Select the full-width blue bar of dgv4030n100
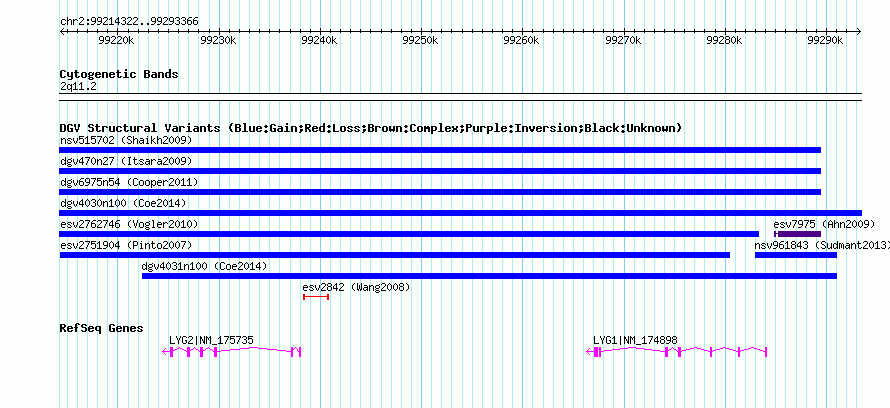Screen dimensions: 890x408 pyautogui.click(x=460, y=213)
